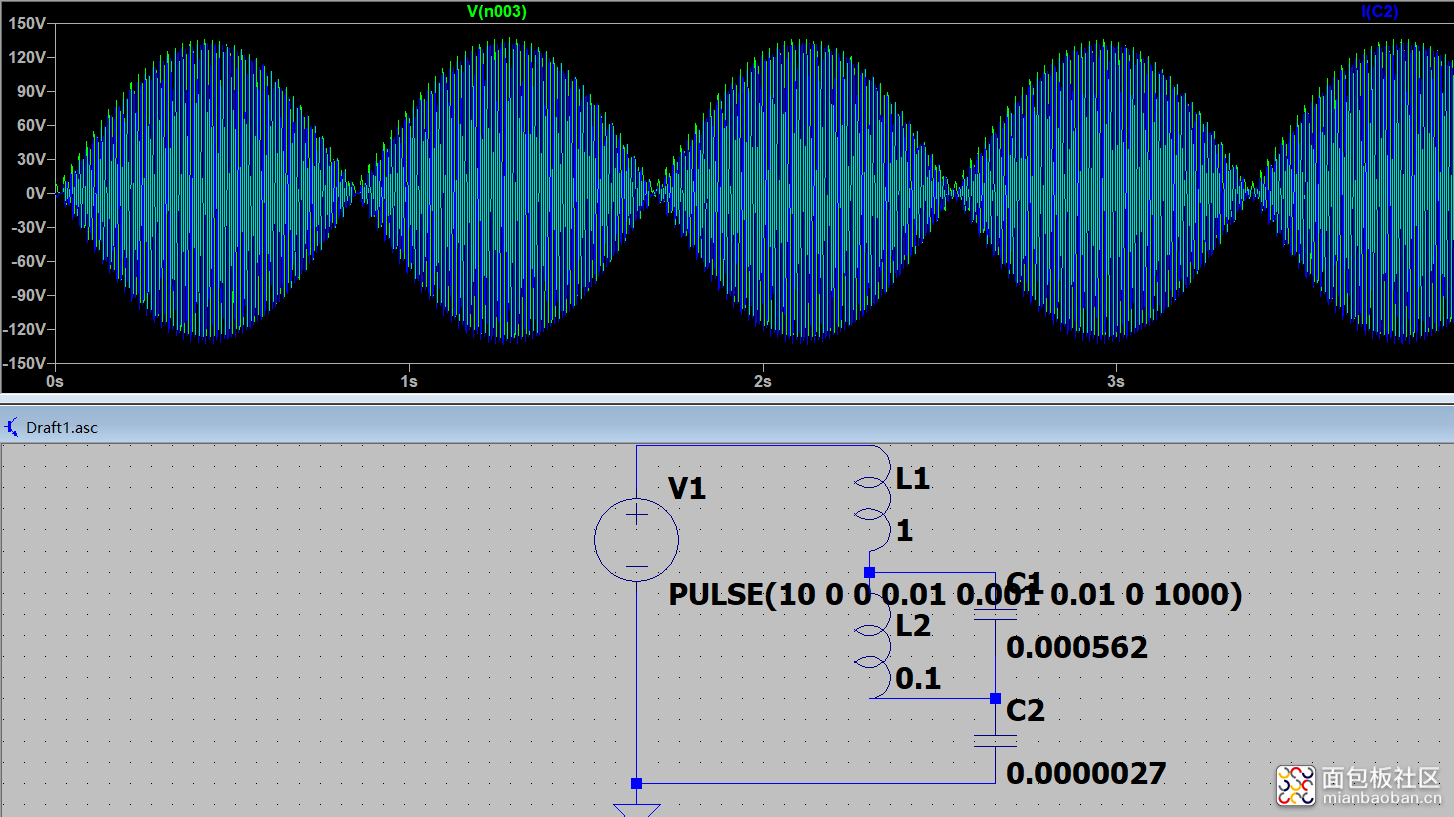Click the -150V vertical axis label
The width and height of the screenshot is (1454, 817).
click(x=26, y=362)
